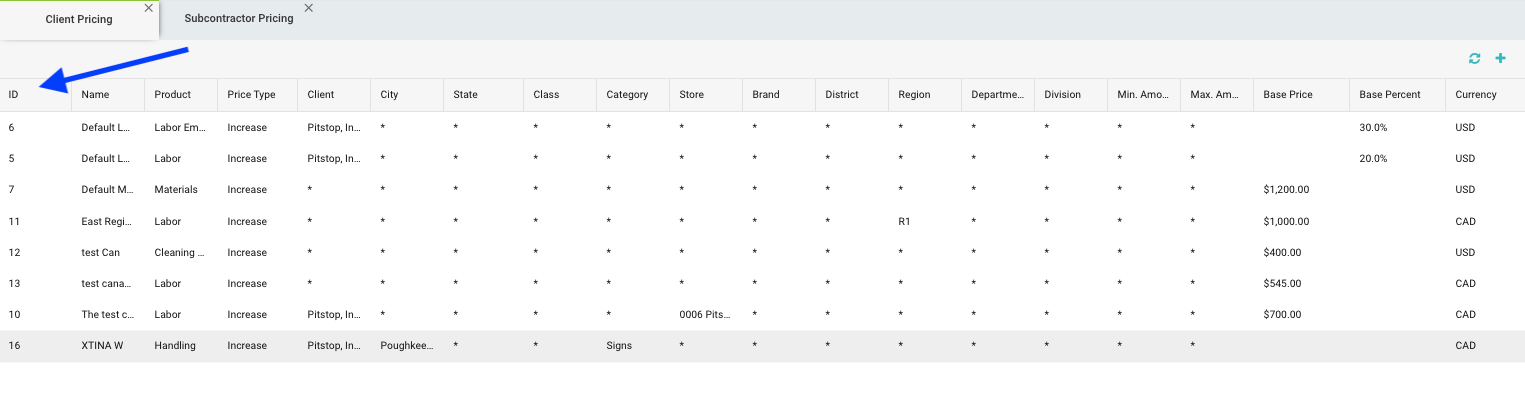Click the Currency column header
The width and height of the screenshot is (1525, 419).
click(x=1476, y=95)
